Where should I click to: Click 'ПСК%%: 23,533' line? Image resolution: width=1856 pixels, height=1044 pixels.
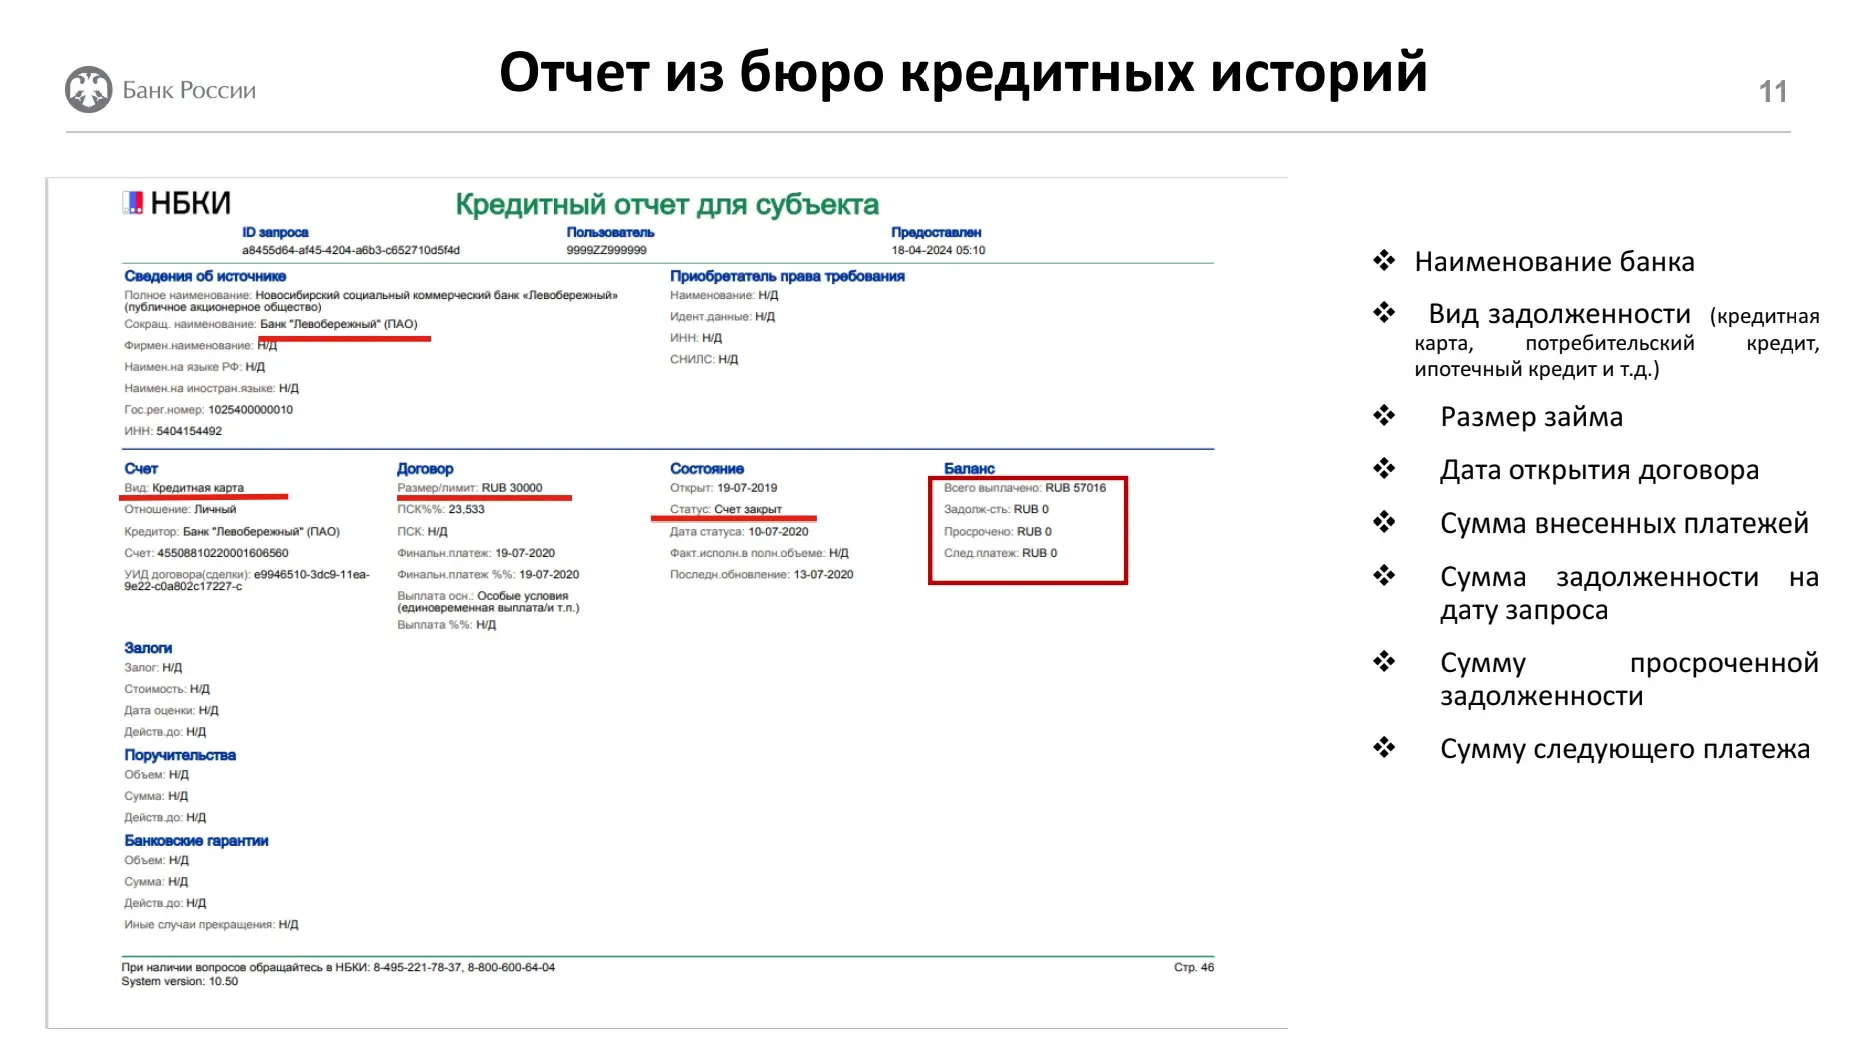point(441,509)
